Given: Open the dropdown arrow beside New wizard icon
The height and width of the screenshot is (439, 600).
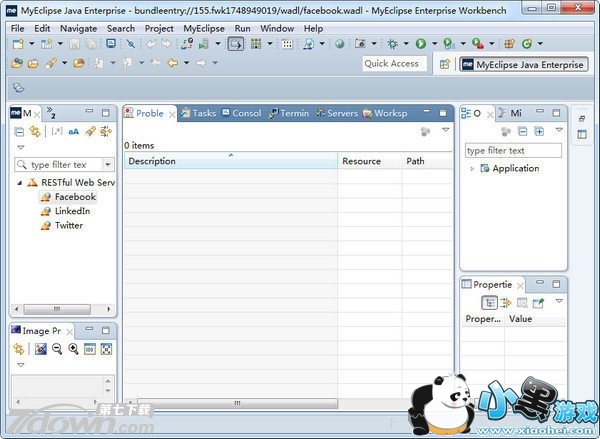Looking at the screenshot, I should [x=32, y=44].
